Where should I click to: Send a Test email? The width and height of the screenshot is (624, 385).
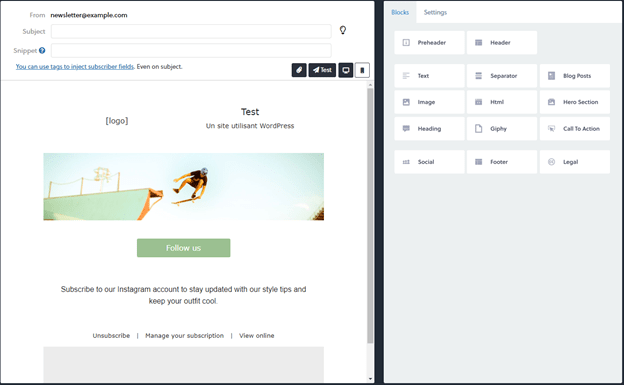tap(322, 70)
